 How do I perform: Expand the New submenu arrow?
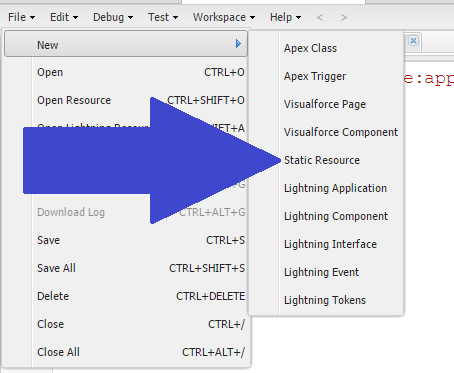[238, 44]
